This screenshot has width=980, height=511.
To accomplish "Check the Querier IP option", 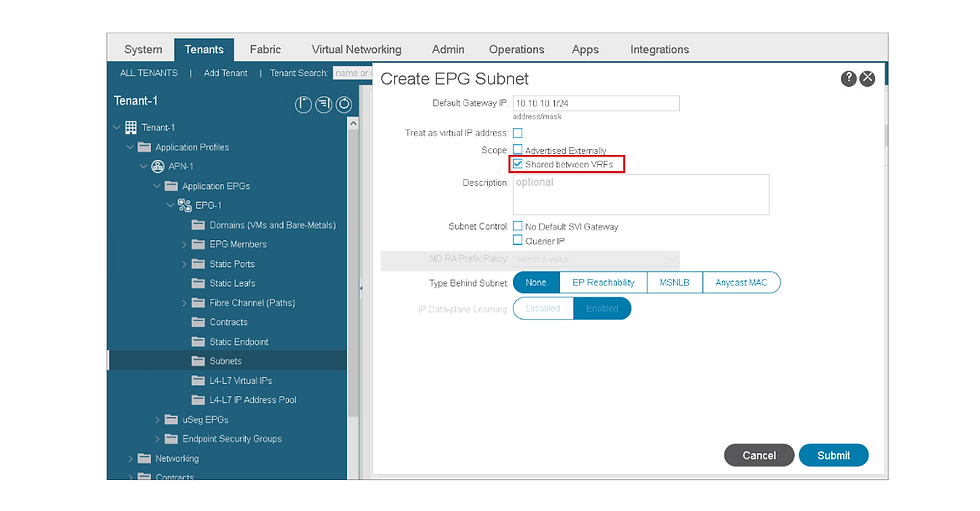I will pos(518,241).
